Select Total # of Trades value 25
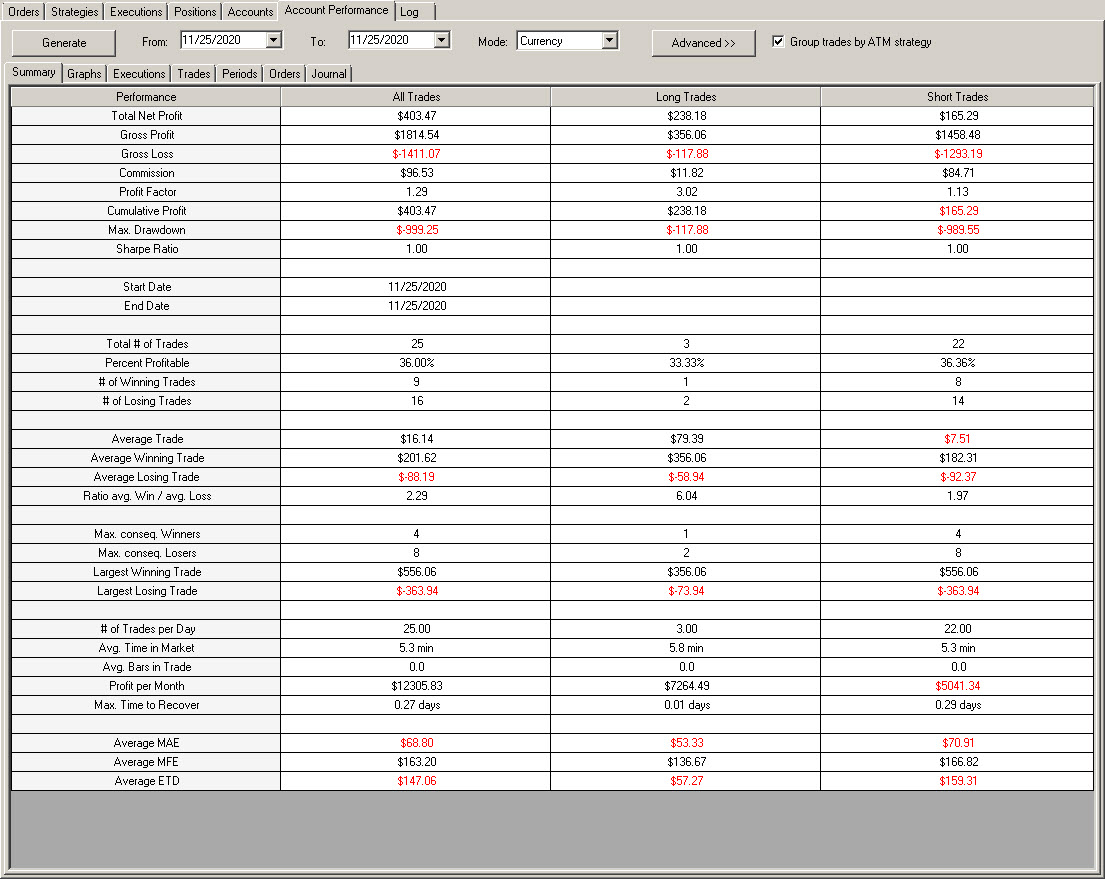Screen dimensions: 1105x879 pyautogui.click(x=417, y=344)
